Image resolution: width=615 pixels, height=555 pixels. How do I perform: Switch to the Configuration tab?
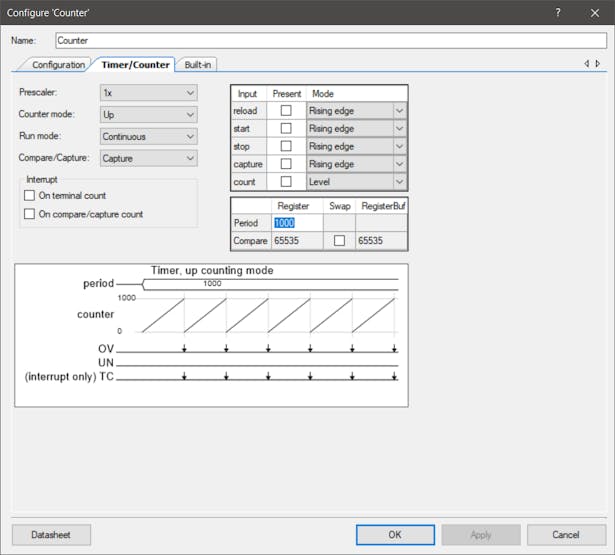(58, 65)
